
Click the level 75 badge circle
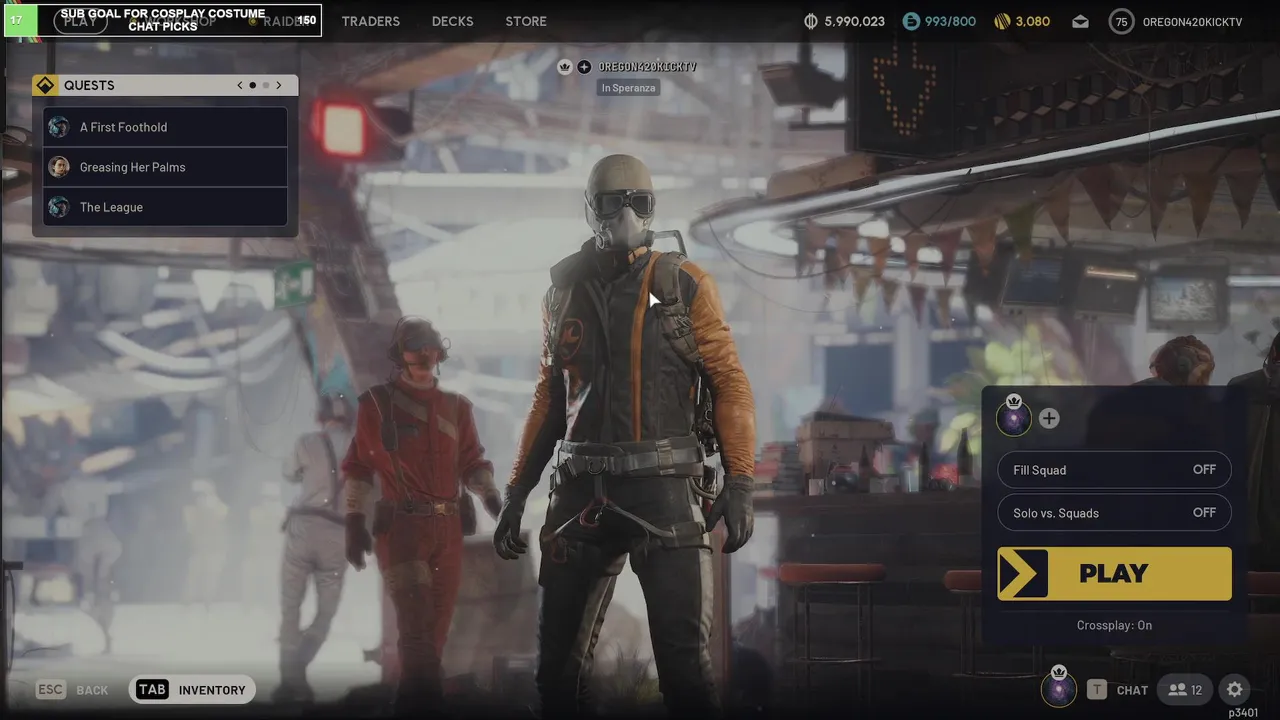pos(1121,21)
